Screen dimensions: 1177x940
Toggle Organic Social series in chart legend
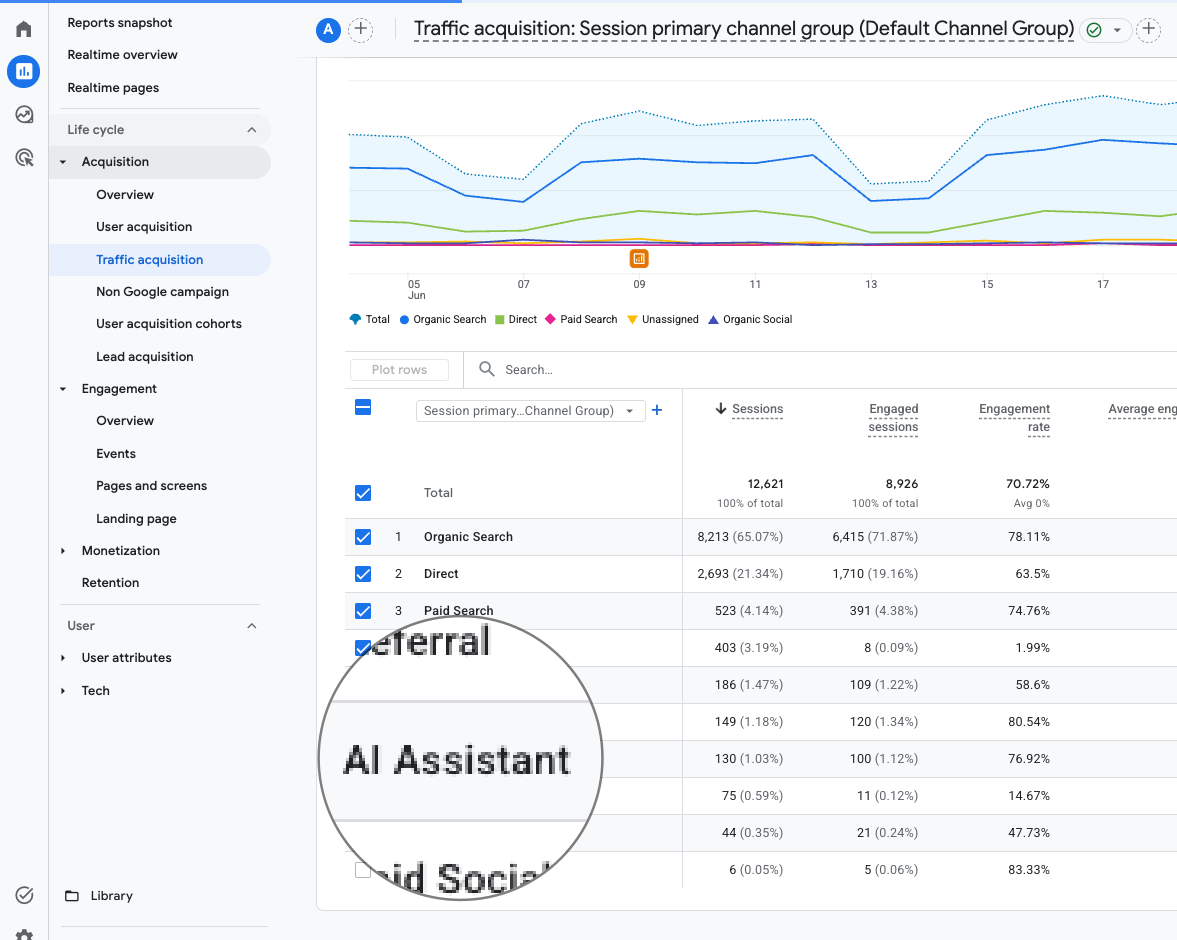(x=751, y=319)
